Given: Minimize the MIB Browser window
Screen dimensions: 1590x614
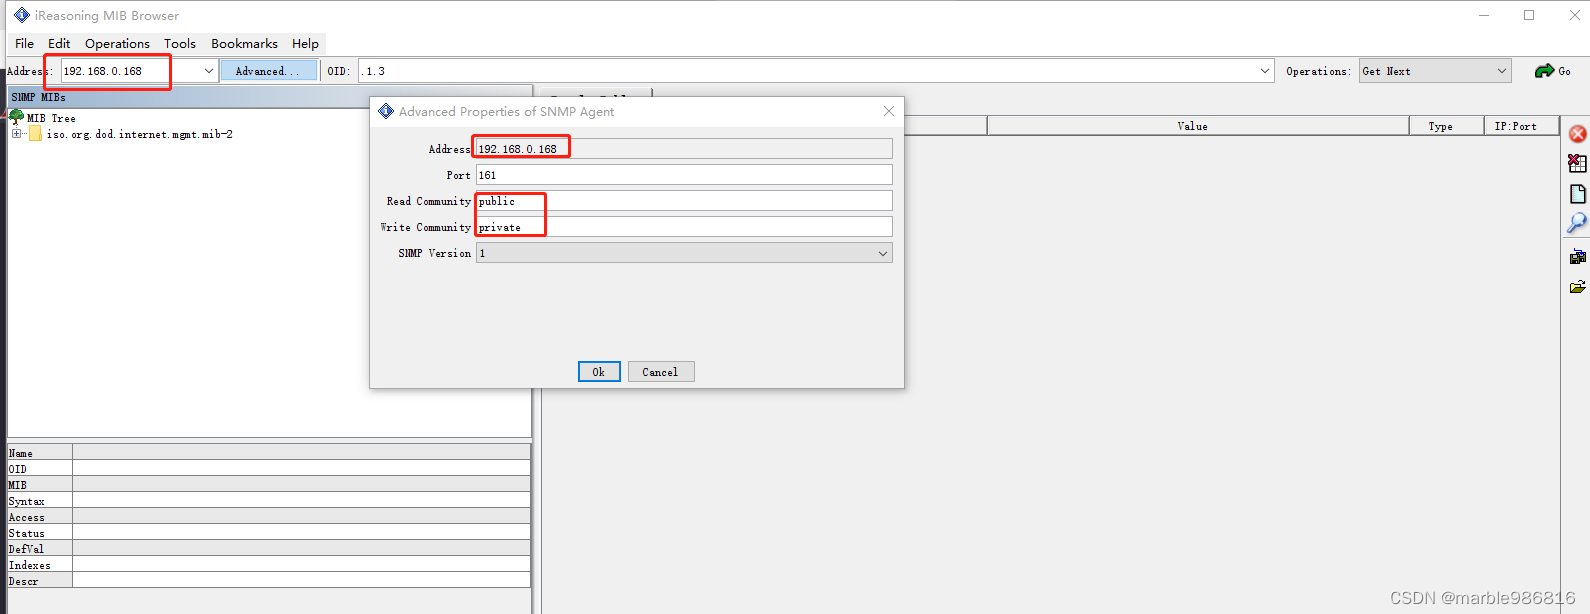Looking at the screenshot, I should pyautogui.click(x=1484, y=15).
